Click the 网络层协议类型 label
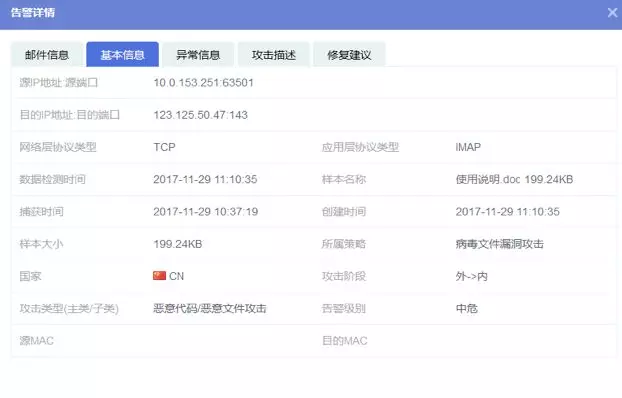Viewport: 622px width, 398px height. (x=58, y=147)
